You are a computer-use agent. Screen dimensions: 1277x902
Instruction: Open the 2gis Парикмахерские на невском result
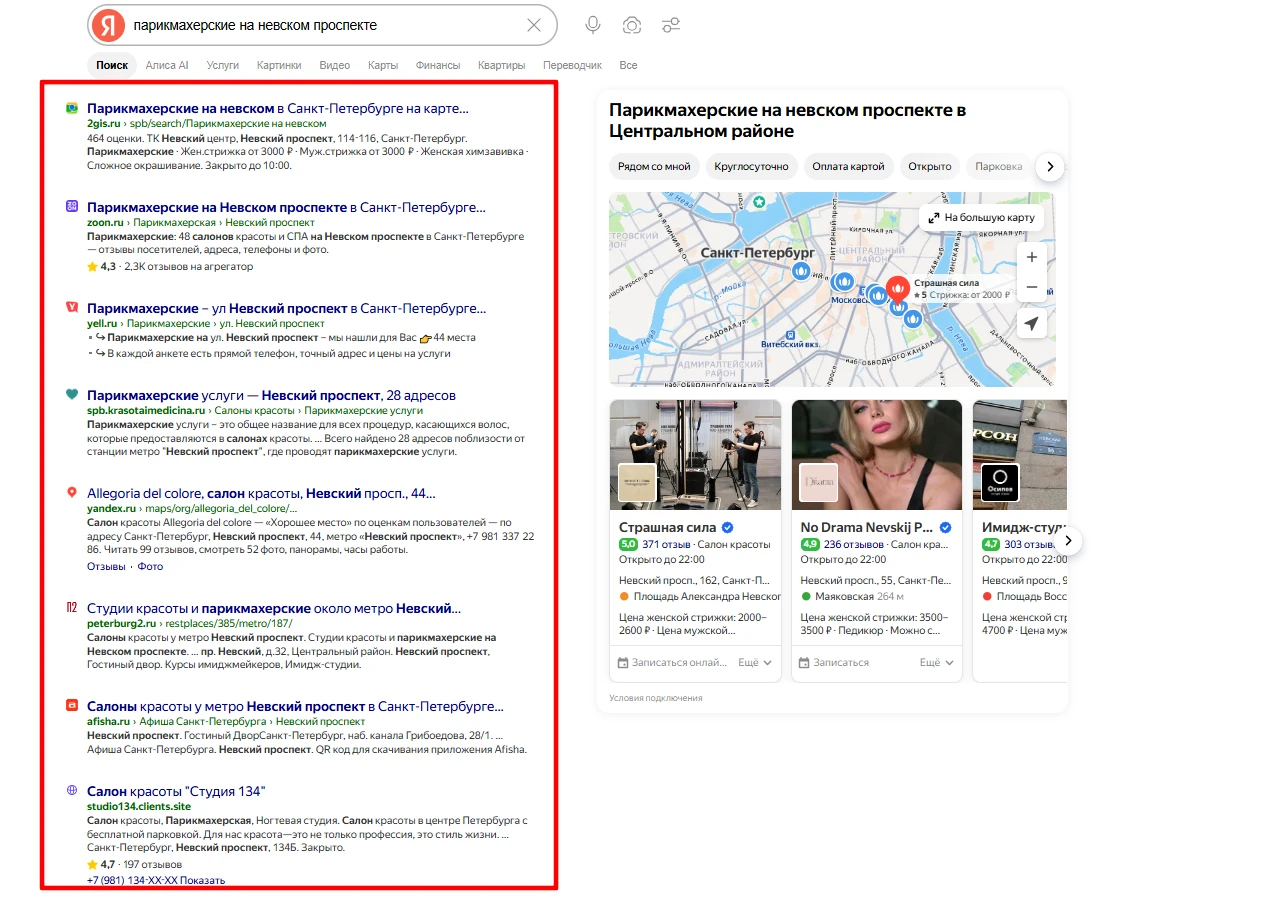[x=278, y=108]
